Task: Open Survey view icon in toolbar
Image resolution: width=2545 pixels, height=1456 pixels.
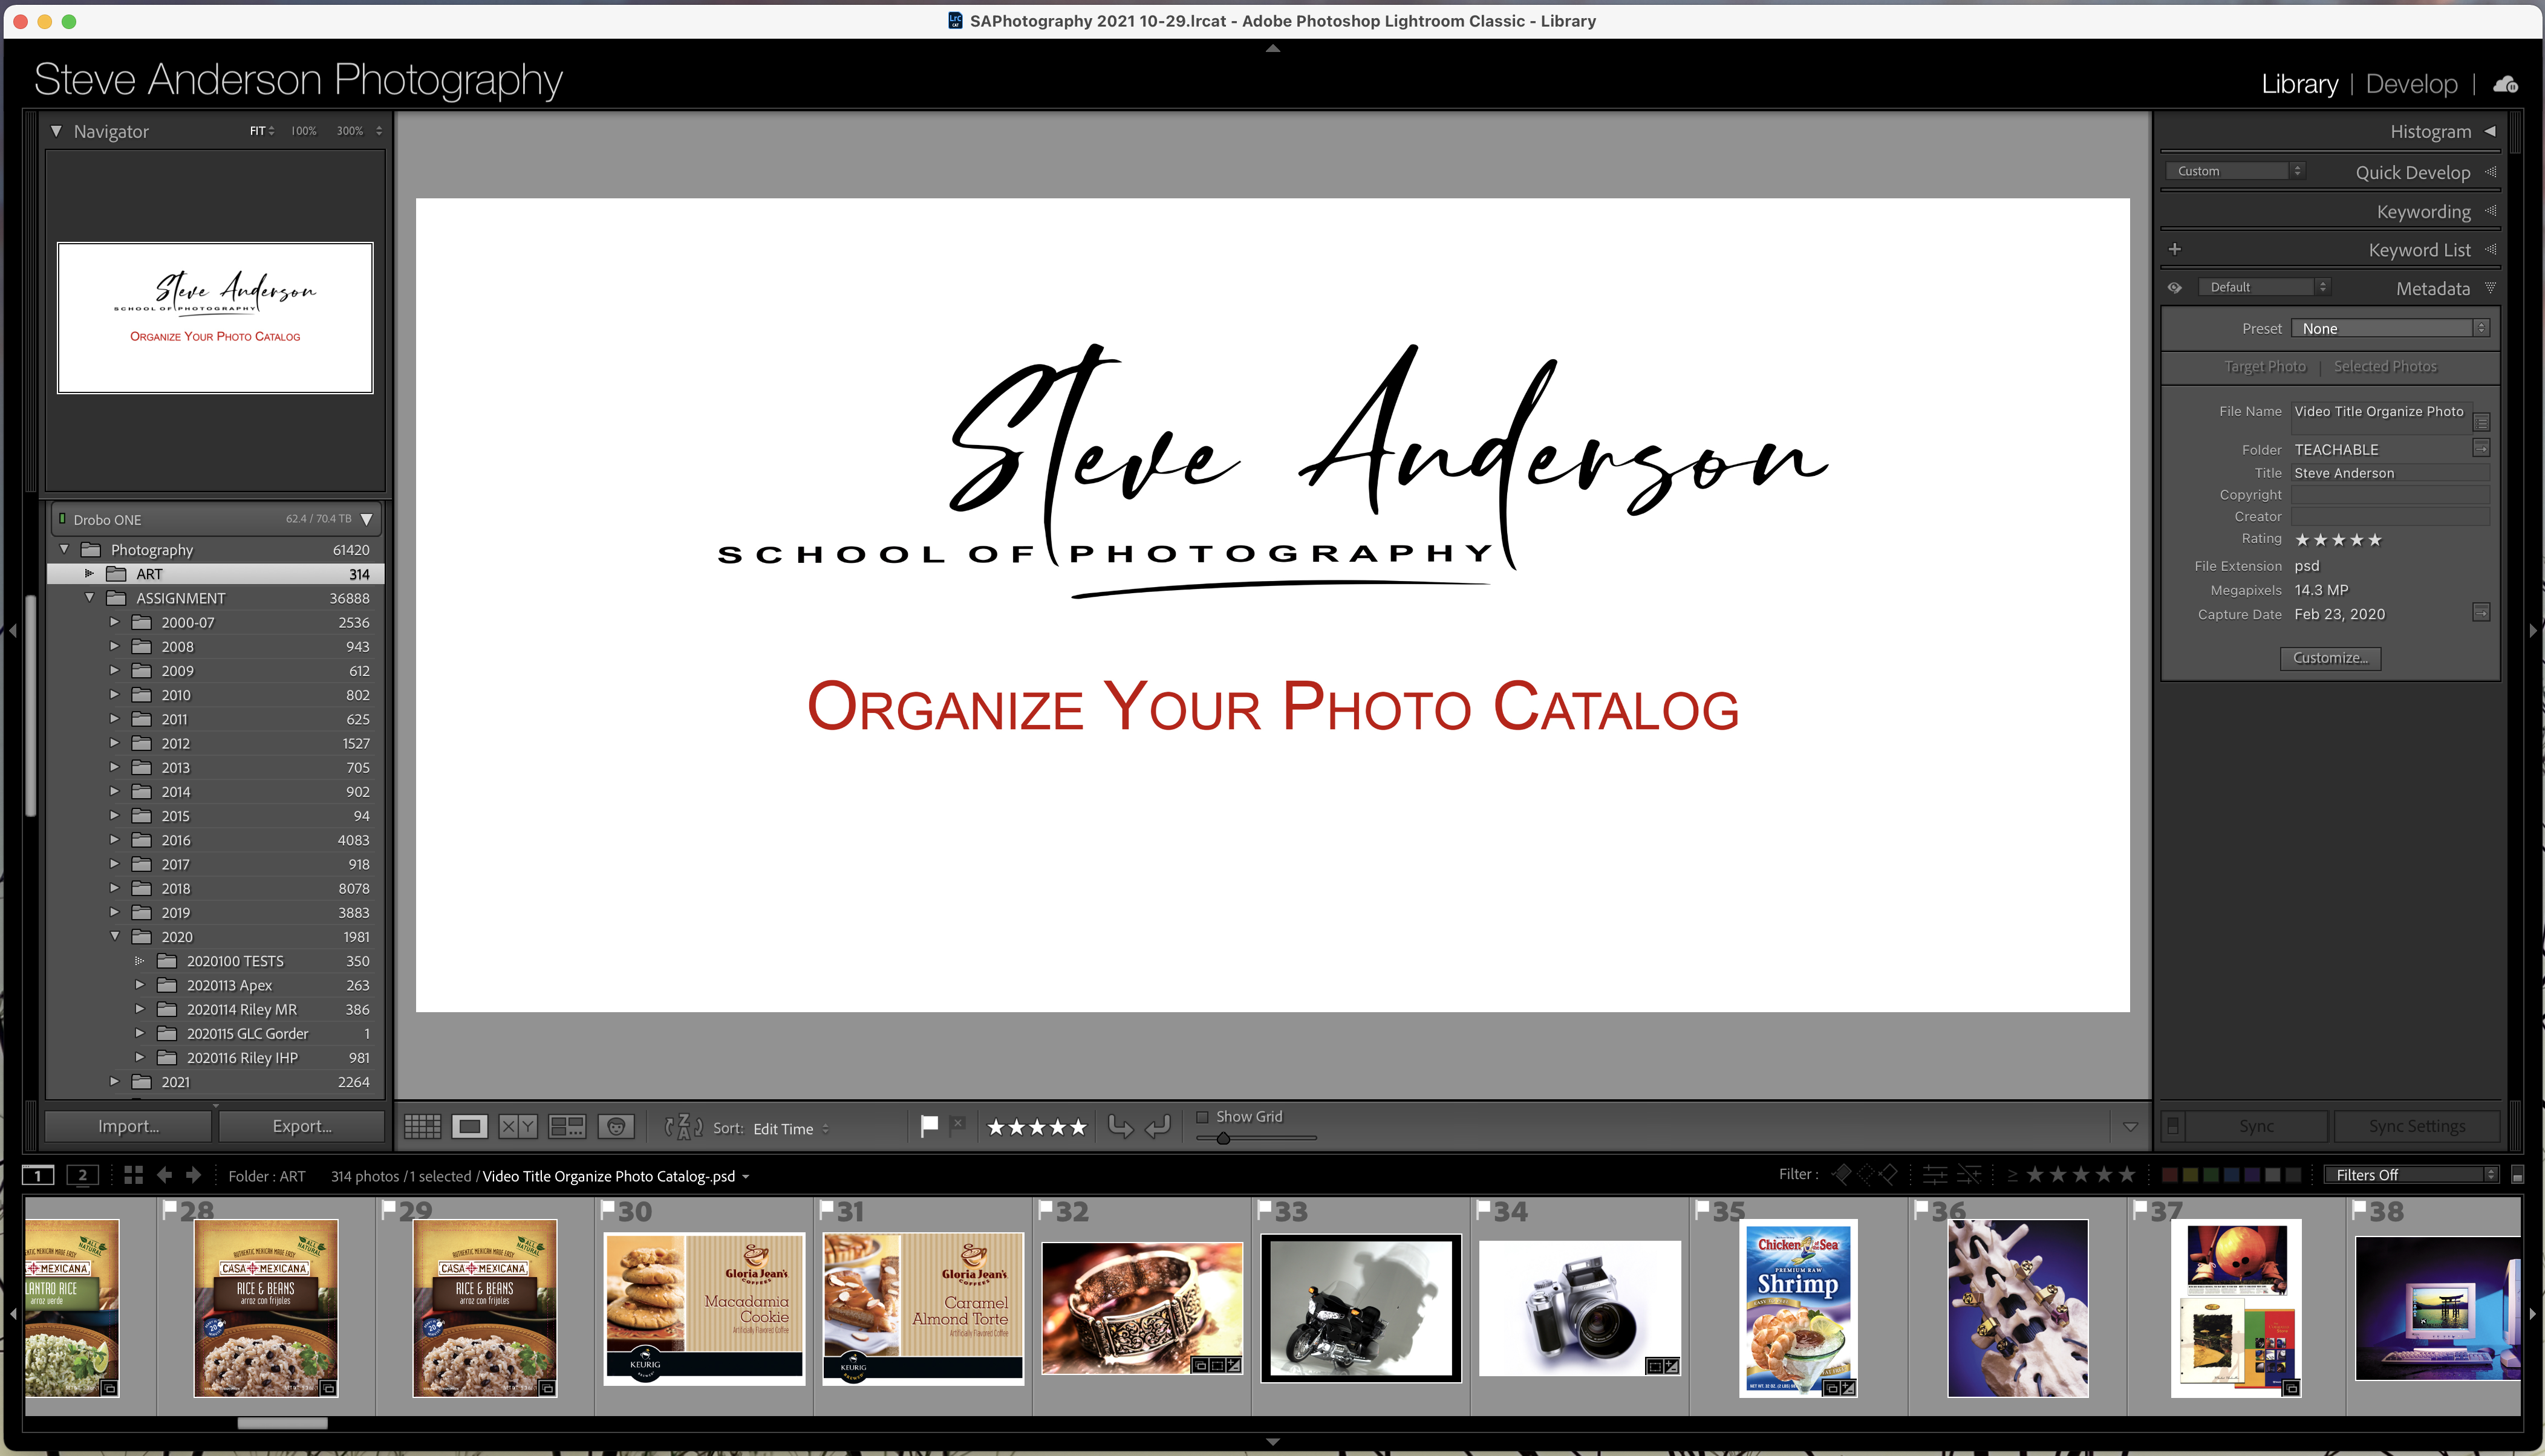Action: click(x=567, y=1127)
